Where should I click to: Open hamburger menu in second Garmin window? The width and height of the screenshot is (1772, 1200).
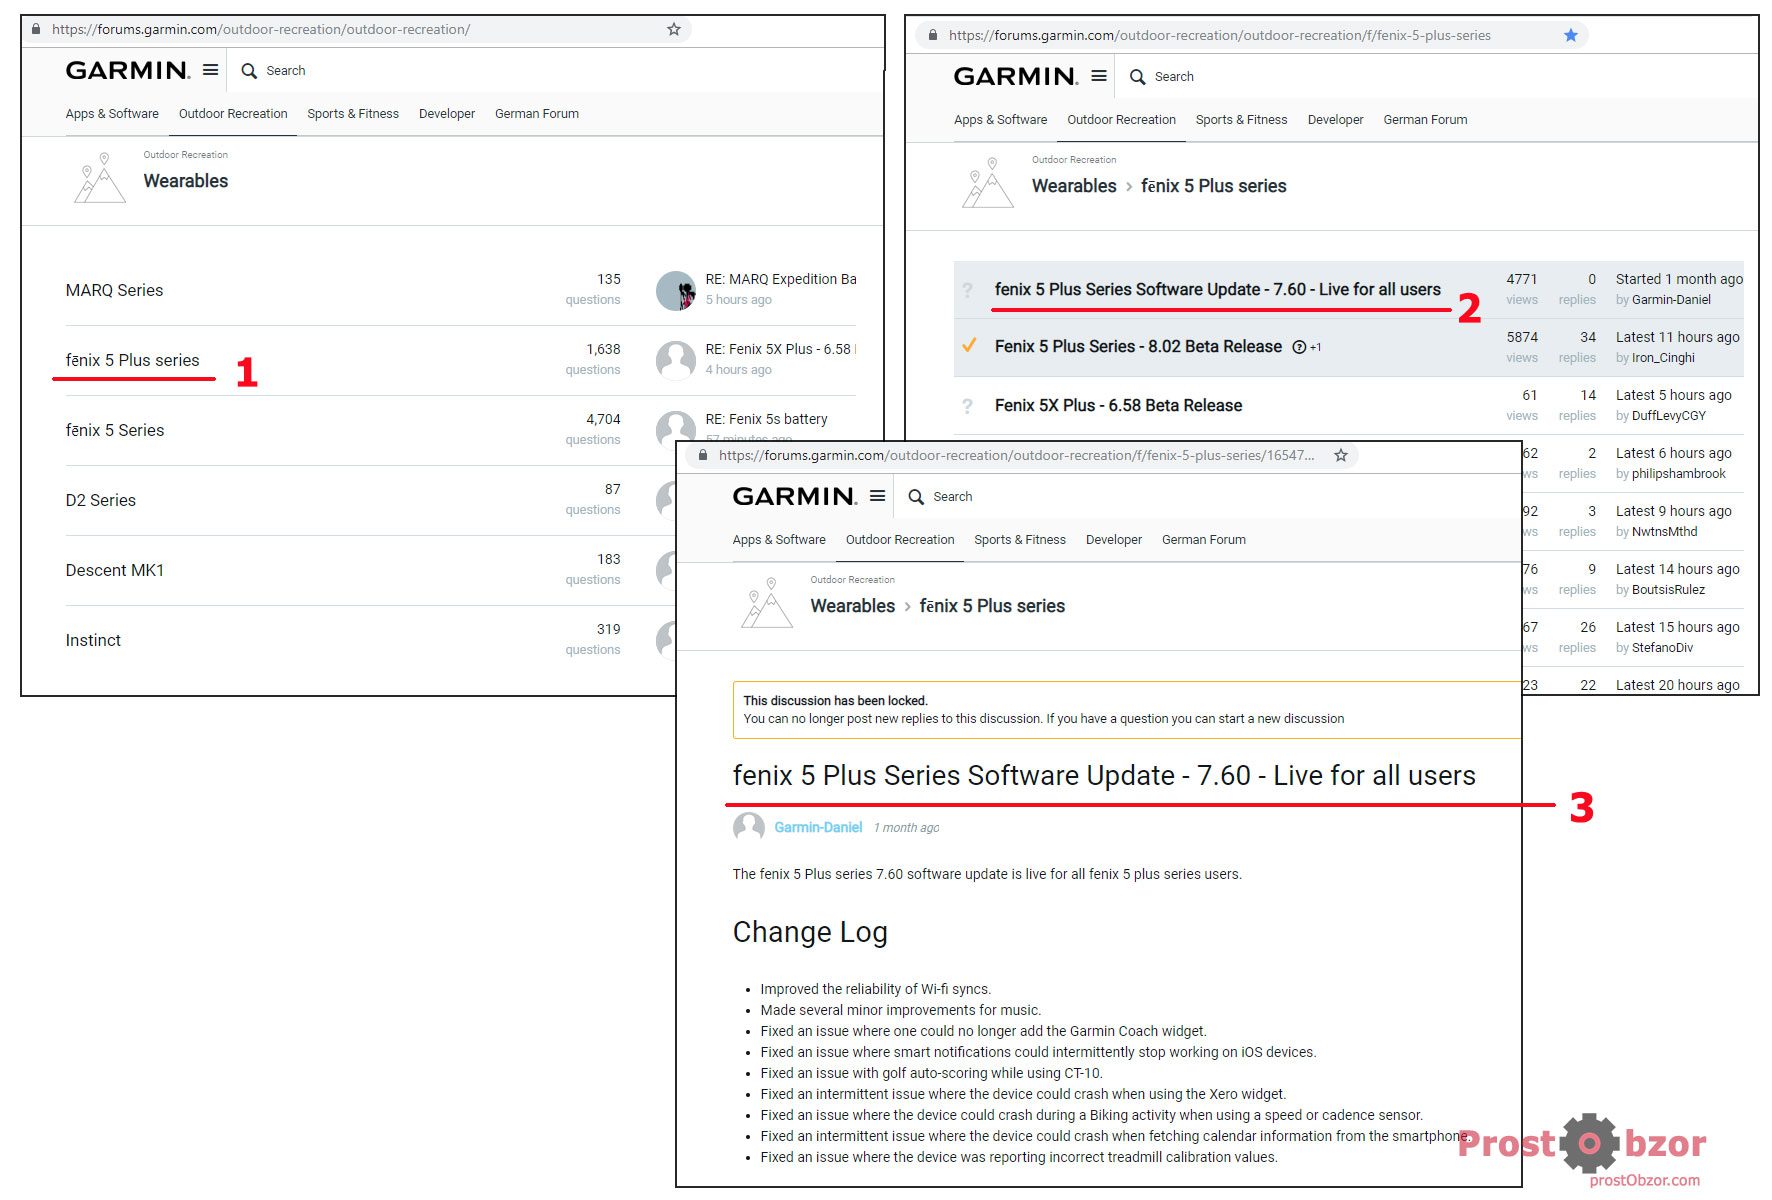click(1099, 76)
